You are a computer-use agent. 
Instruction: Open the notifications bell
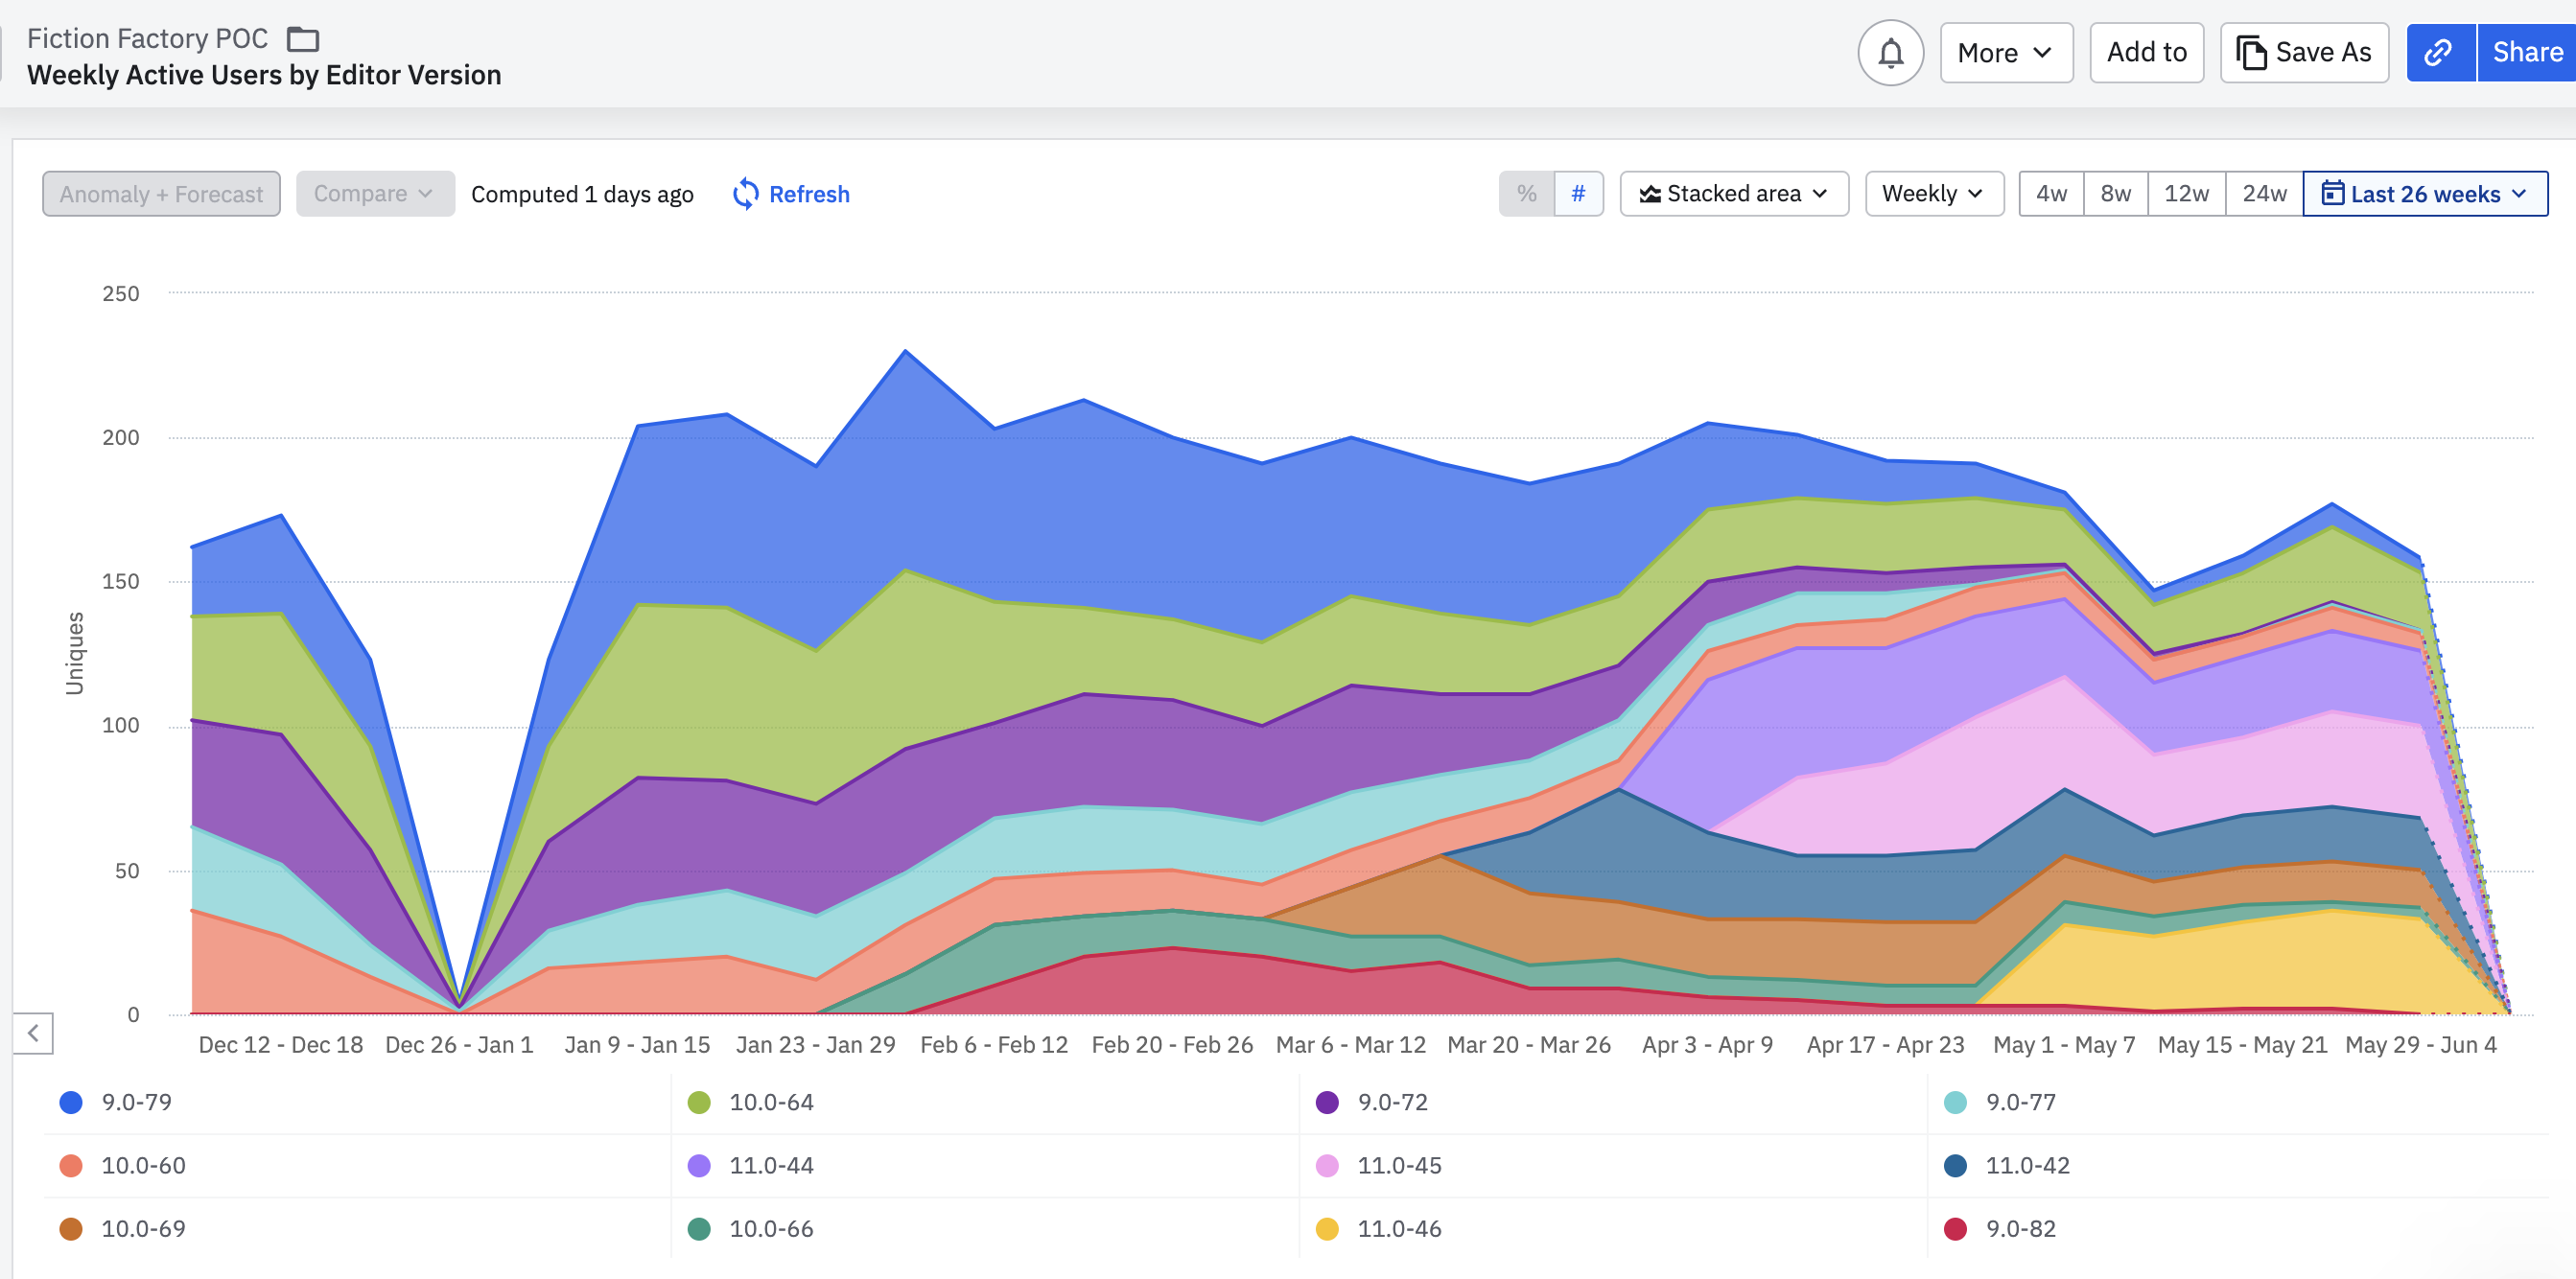1891,52
